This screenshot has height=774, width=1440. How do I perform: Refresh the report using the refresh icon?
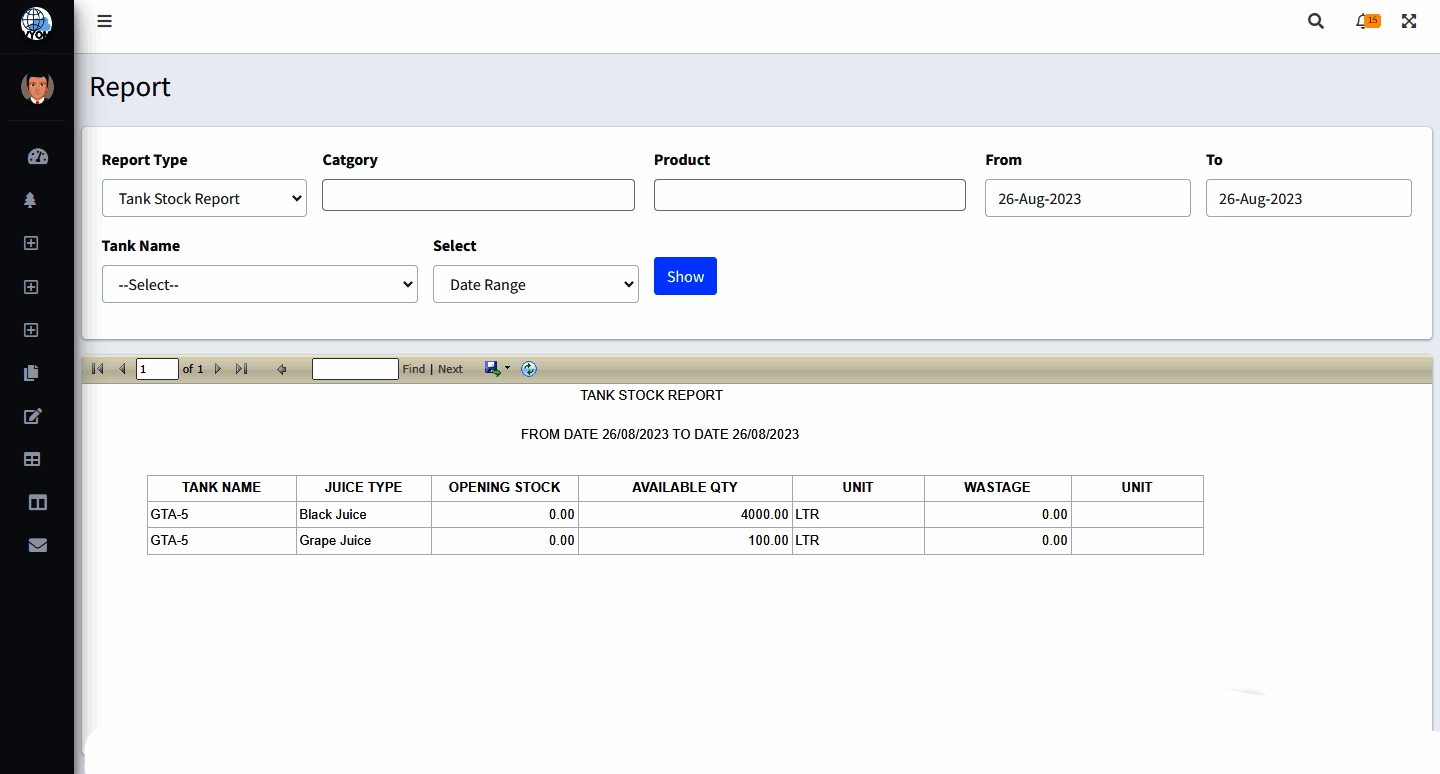point(529,368)
